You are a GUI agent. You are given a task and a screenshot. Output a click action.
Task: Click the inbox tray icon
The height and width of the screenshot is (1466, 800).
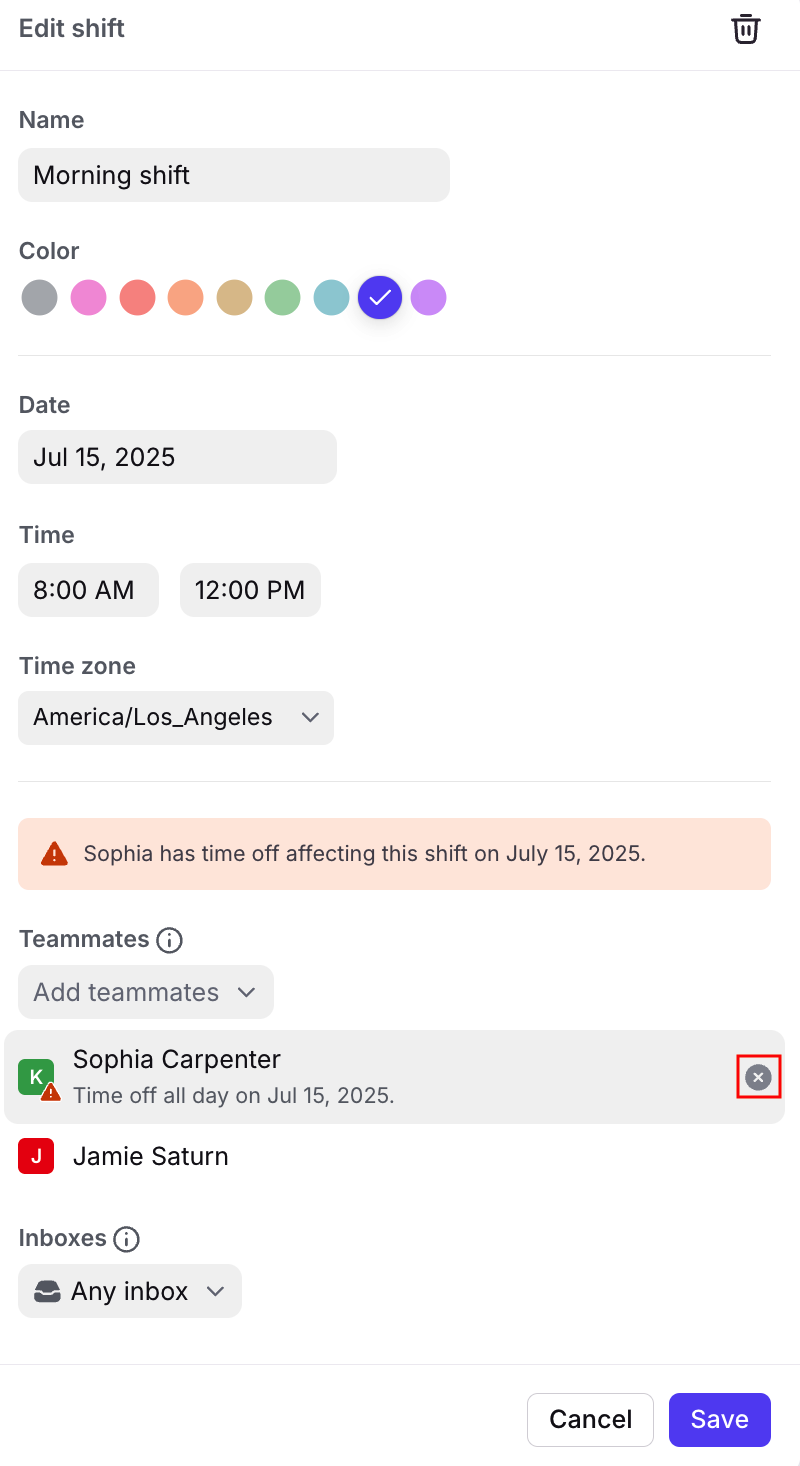47,1291
